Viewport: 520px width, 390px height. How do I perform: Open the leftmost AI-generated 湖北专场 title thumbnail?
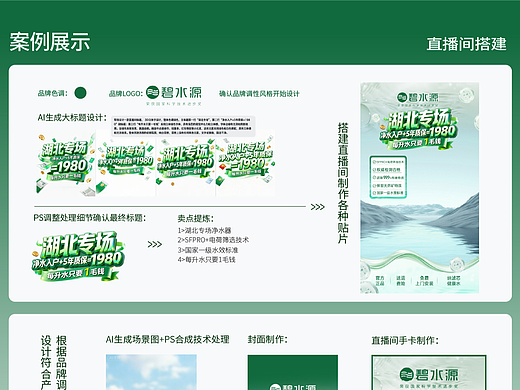tap(65, 163)
